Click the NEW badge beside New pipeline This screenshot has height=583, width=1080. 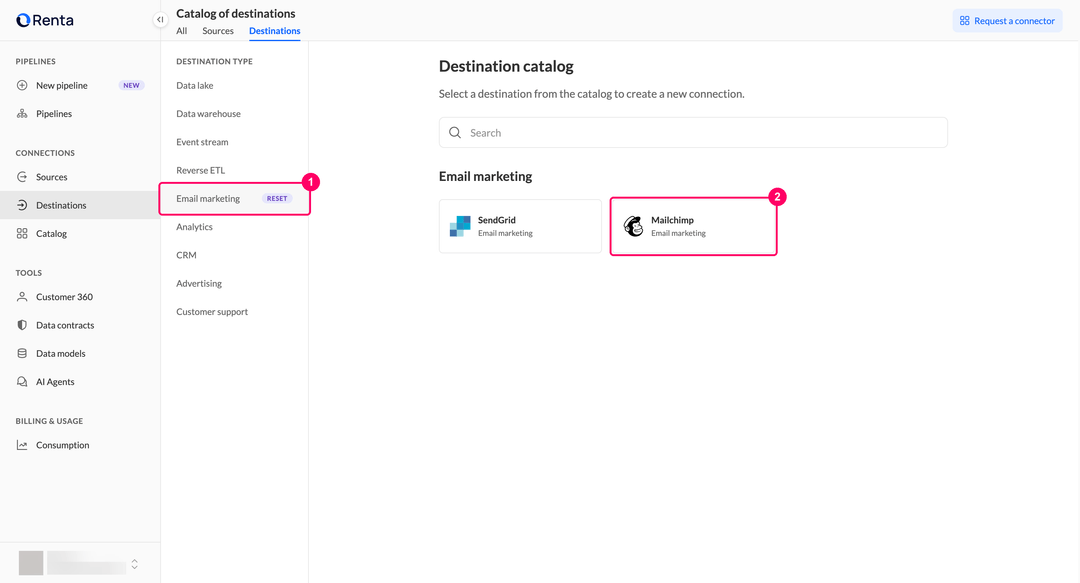132,85
